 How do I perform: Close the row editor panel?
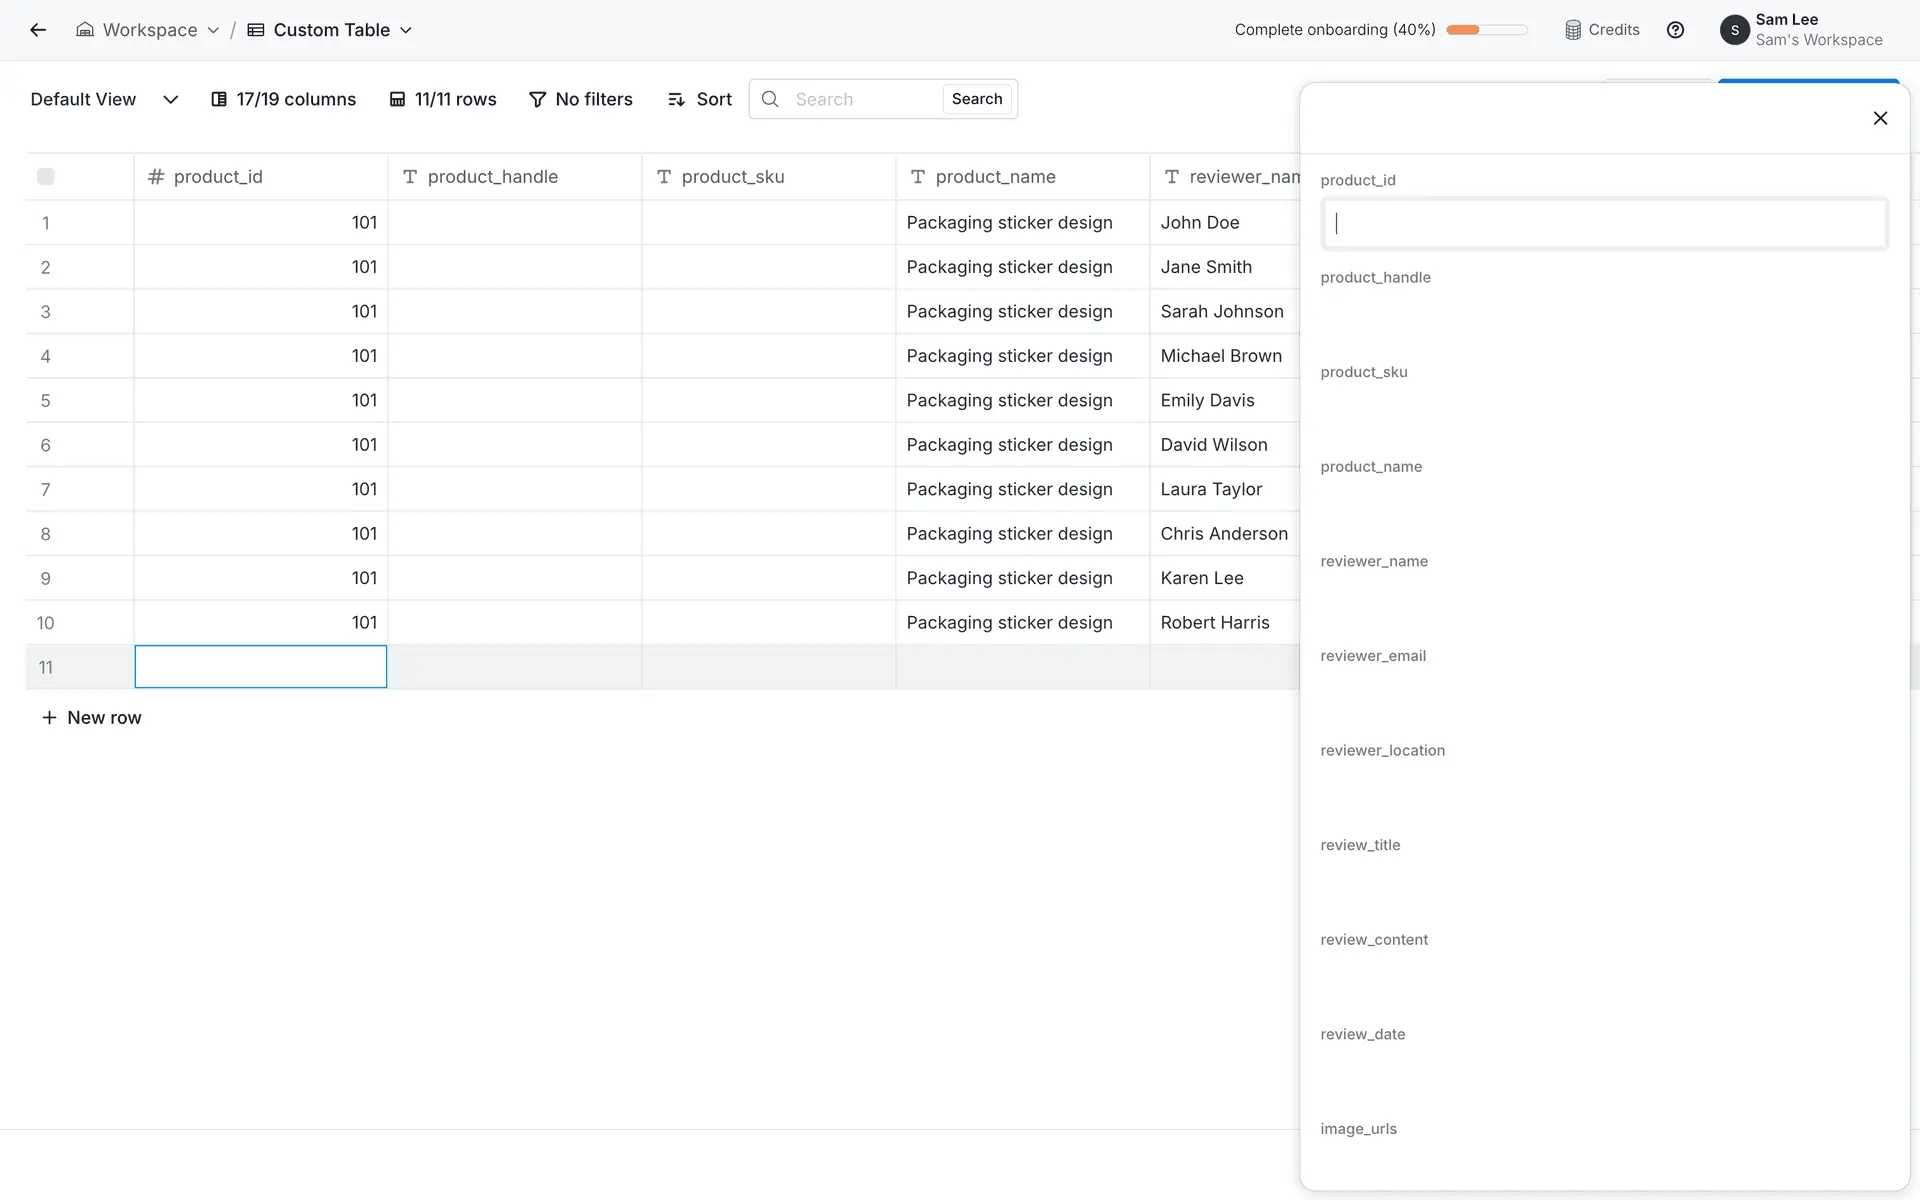tap(1880, 118)
